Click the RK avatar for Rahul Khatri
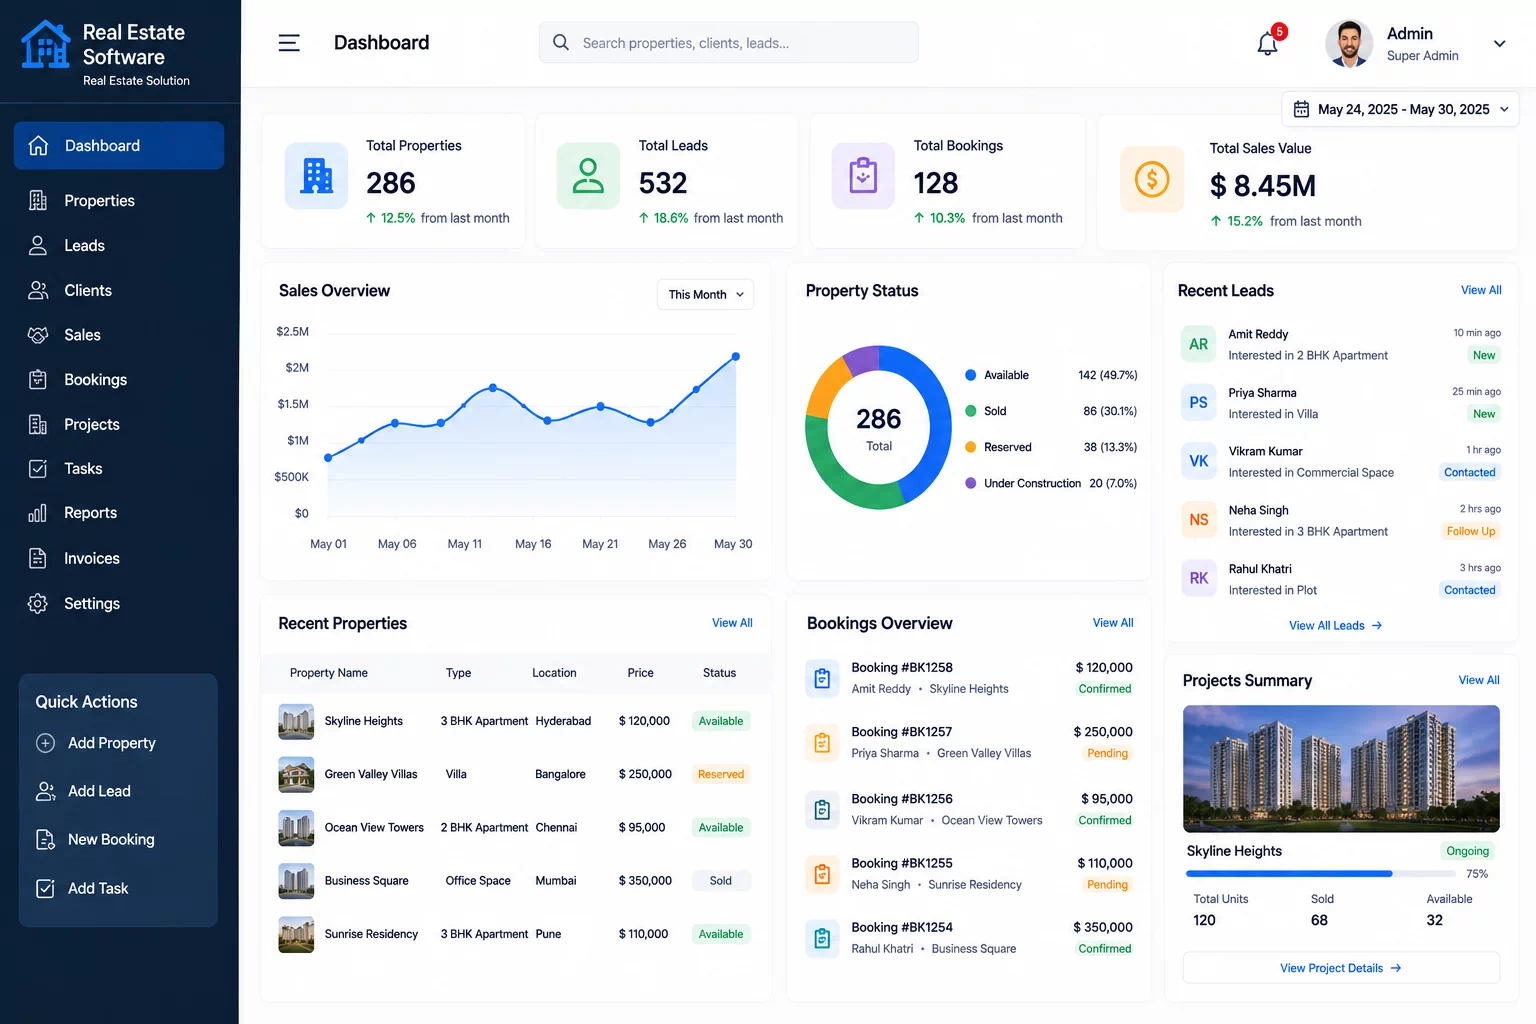Screen dimensions: 1536x1024 1198,578
